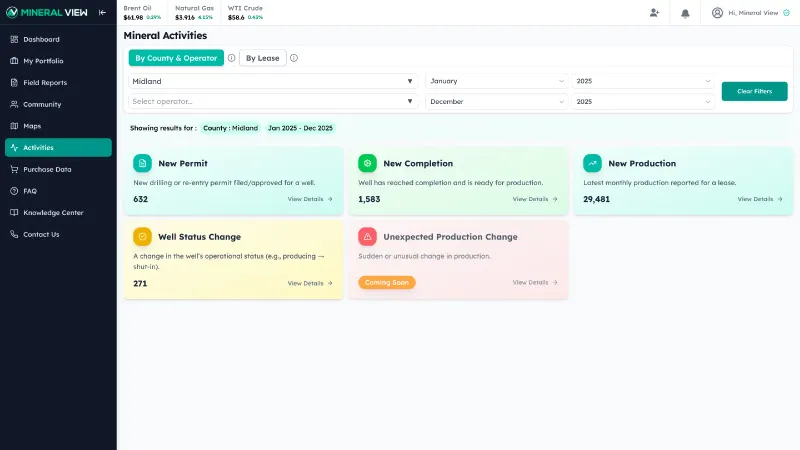View Details for New Production
This screenshot has height=450, width=800.
coord(760,199)
